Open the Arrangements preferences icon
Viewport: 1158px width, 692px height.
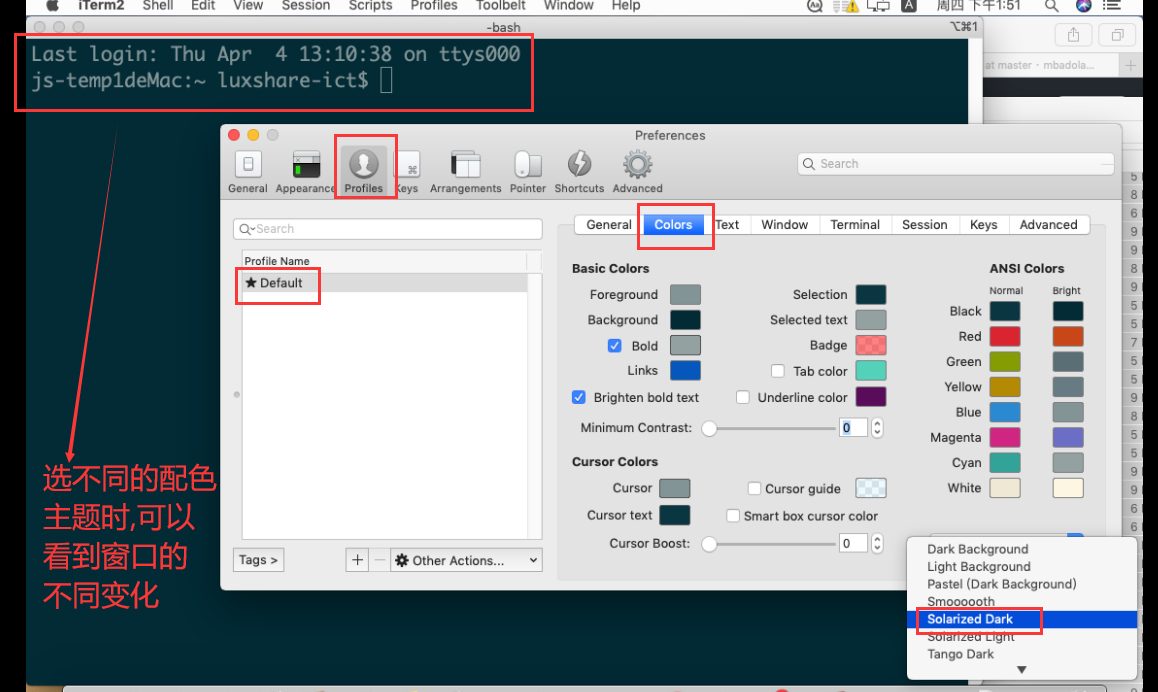point(465,172)
